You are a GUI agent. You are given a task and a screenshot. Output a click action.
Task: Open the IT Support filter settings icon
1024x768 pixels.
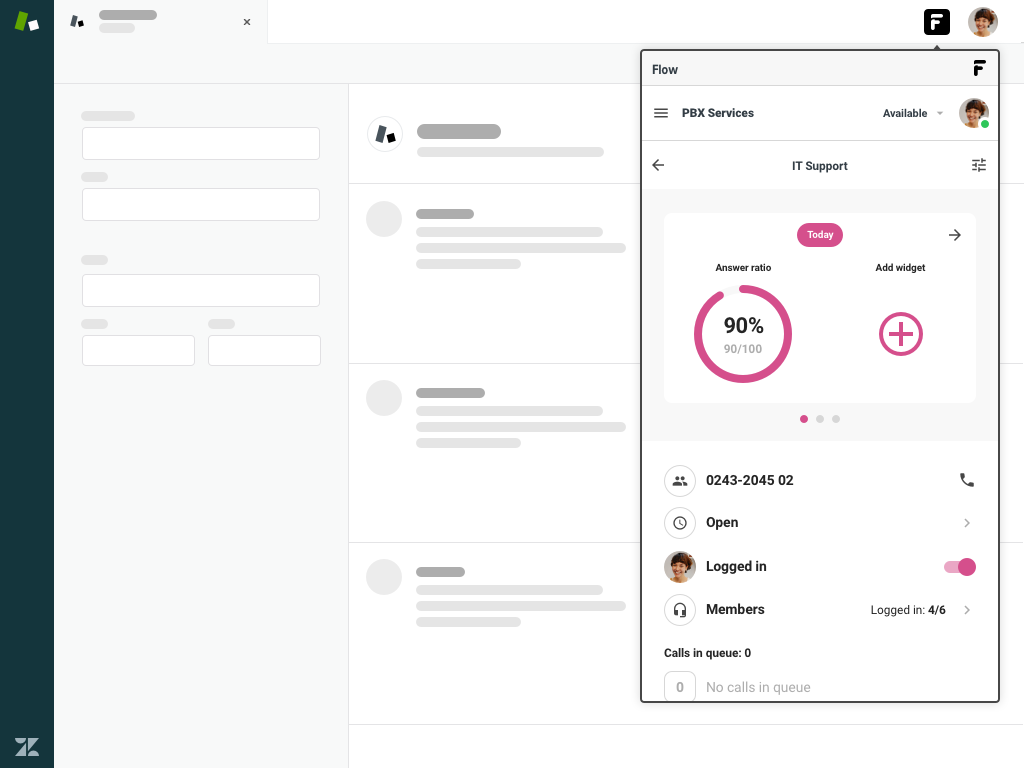[979, 166]
